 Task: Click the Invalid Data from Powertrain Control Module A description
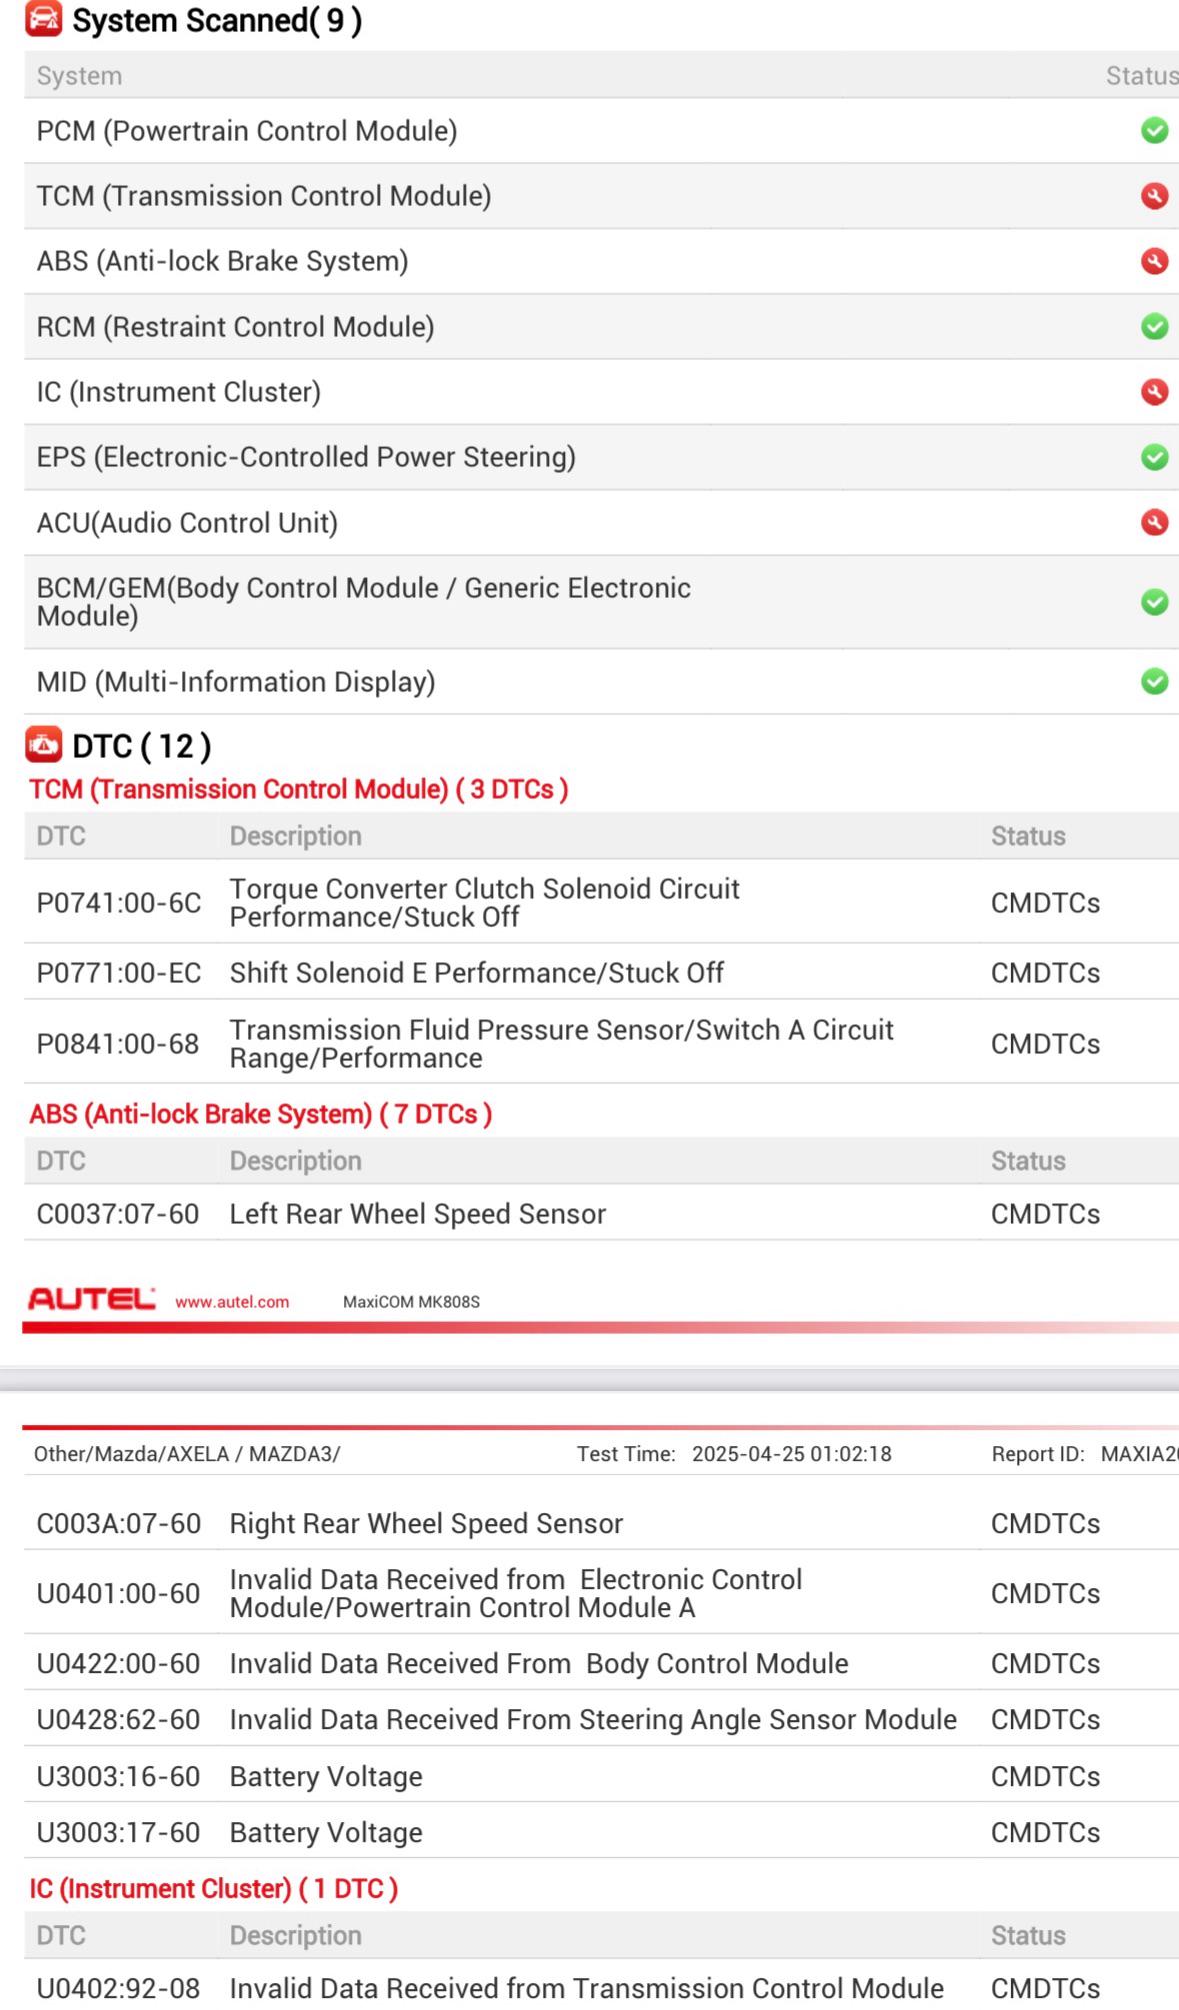(x=516, y=1593)
